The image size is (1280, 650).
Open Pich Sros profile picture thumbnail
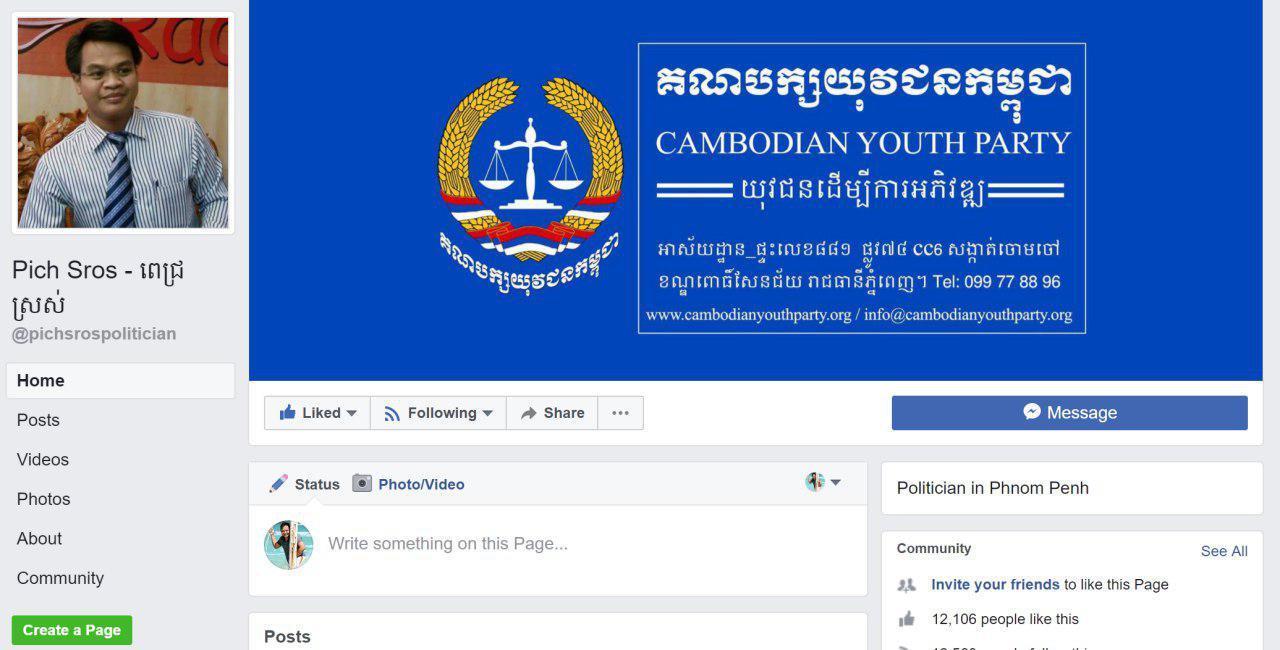(123, 123)
